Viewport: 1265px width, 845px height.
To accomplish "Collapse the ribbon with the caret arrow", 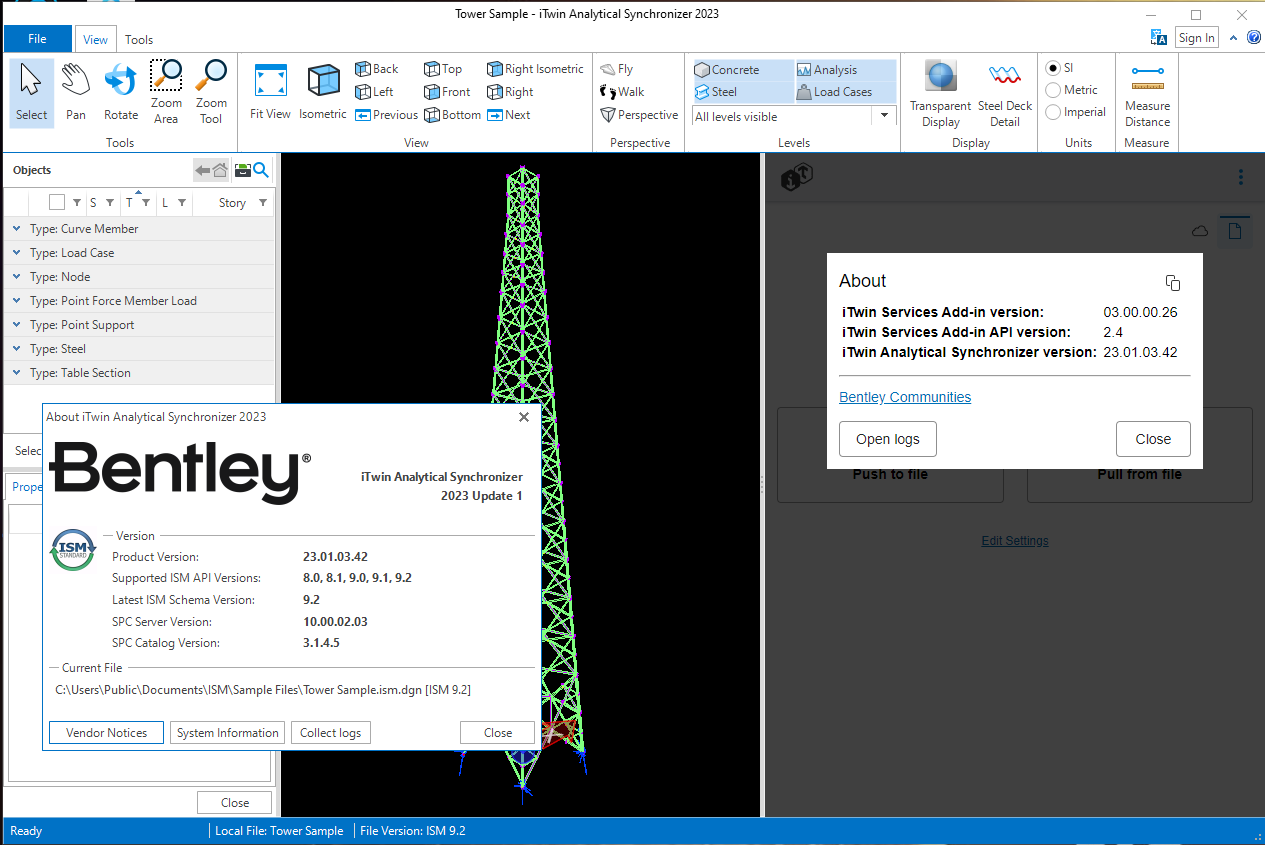I will [1234, 38].
